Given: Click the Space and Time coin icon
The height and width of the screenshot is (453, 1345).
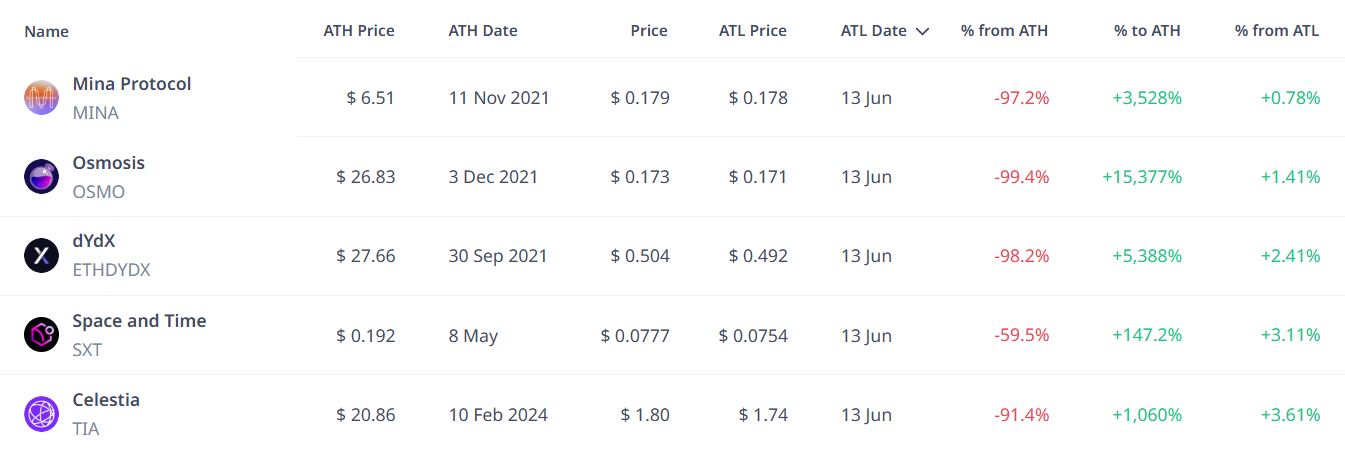Looking at the screenshot, I should pyautogui.click(x=41, y=334).
